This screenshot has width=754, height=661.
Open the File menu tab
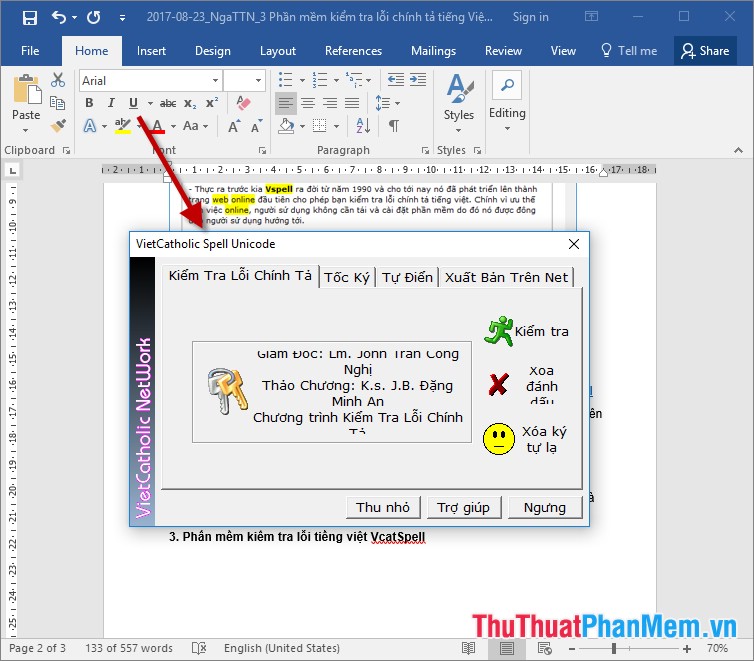(30, 51)
